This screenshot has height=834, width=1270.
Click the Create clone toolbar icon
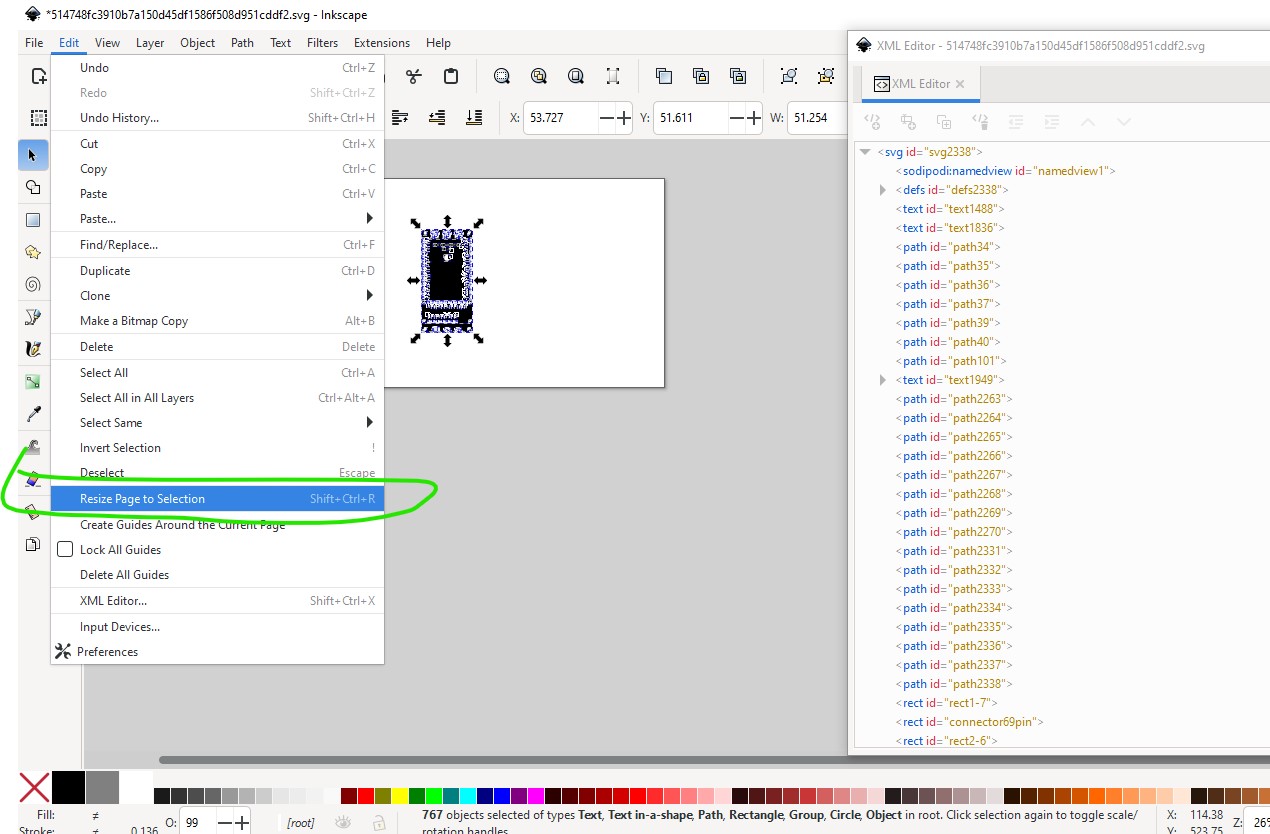[701, 76]
